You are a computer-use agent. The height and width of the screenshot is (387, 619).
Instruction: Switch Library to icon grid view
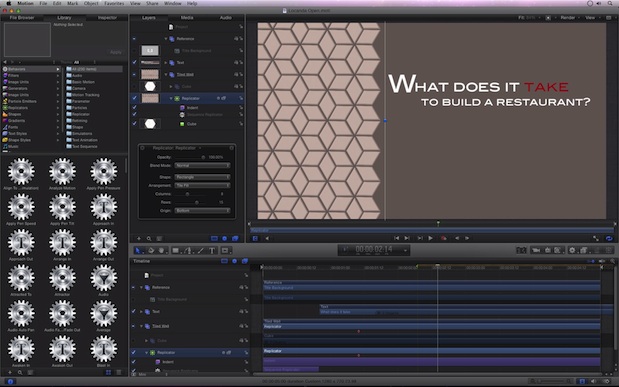[108, 372]
